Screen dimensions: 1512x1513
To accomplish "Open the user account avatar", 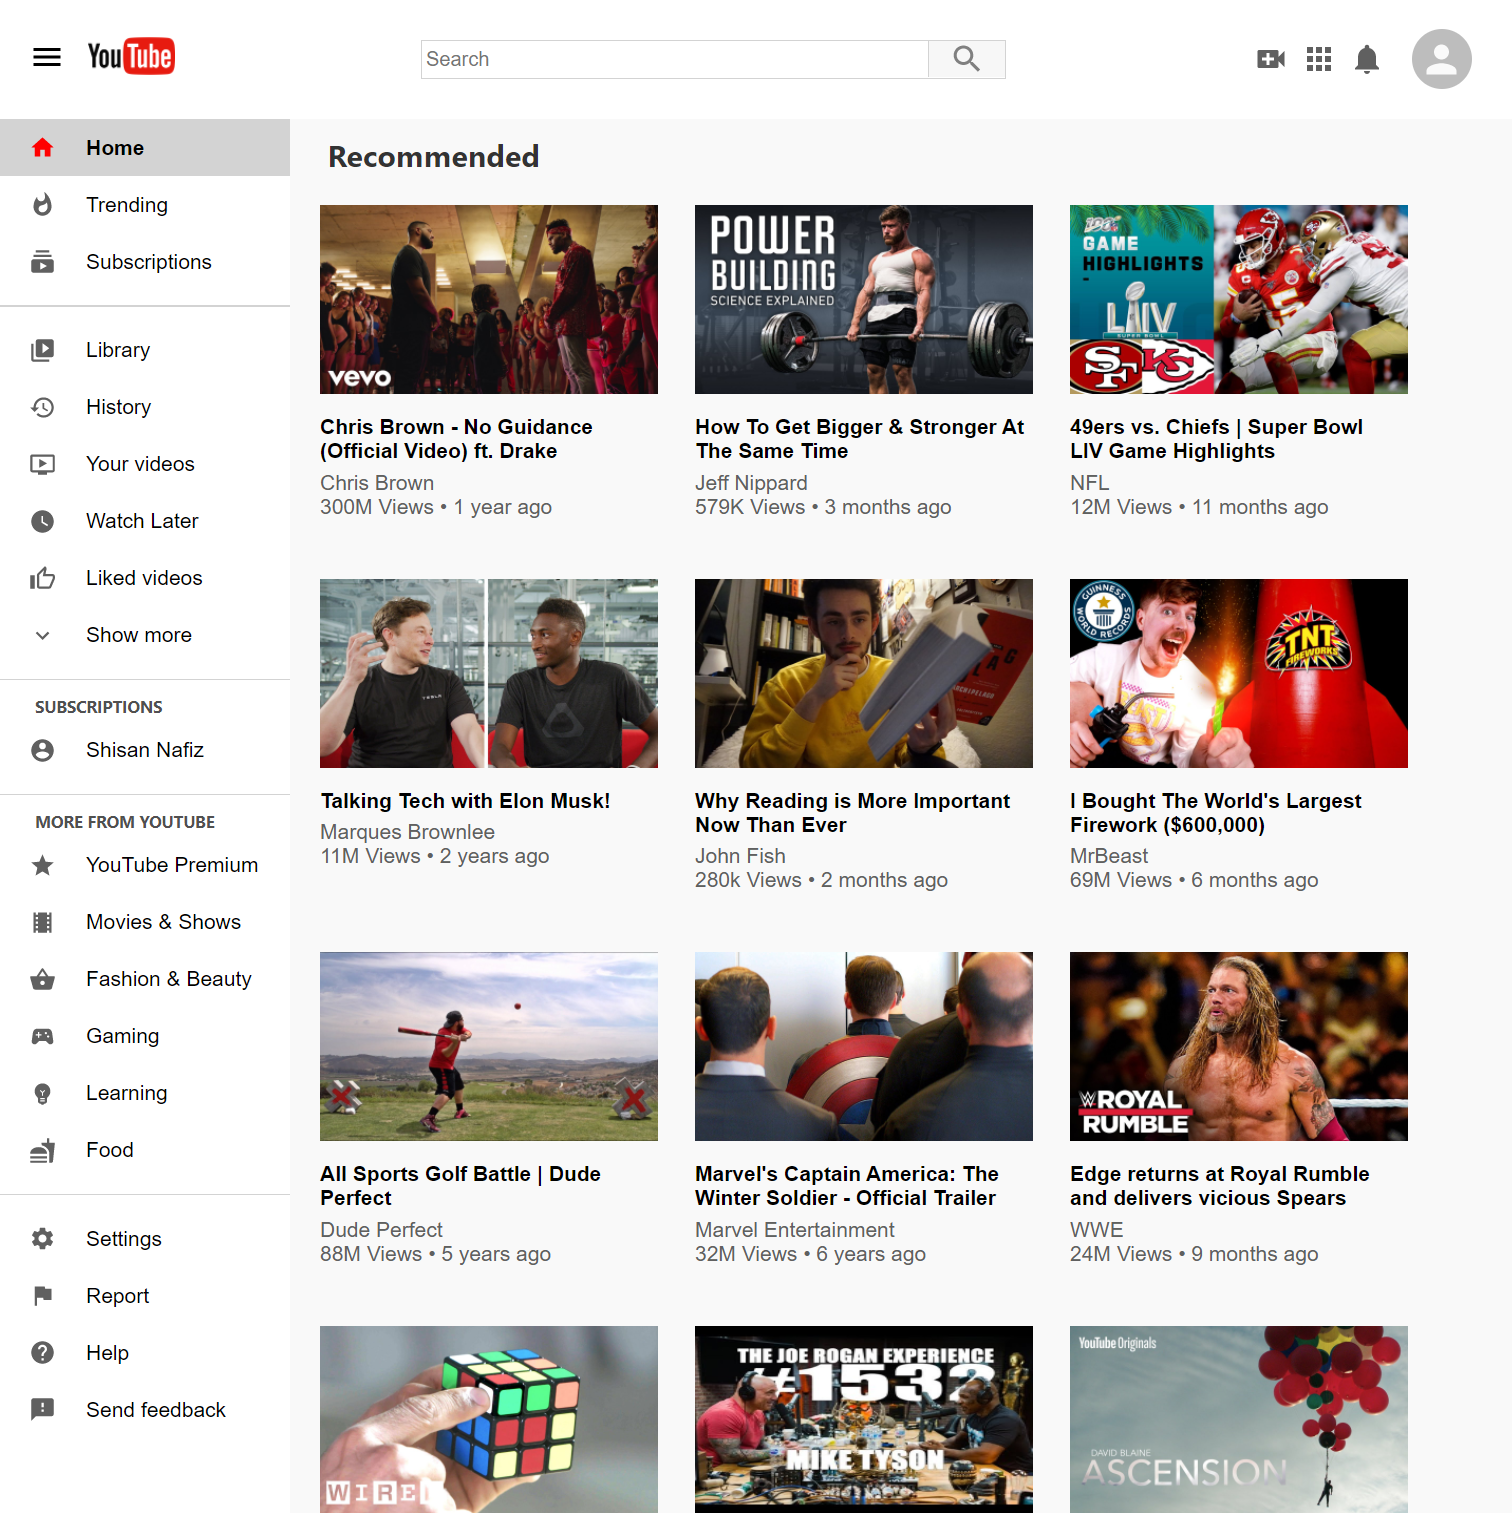I will [1440, 60].
